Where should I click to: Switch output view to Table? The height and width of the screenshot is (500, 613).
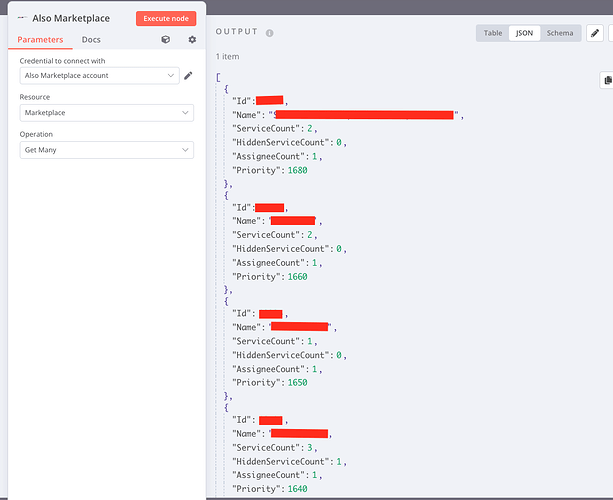(493, 33)
